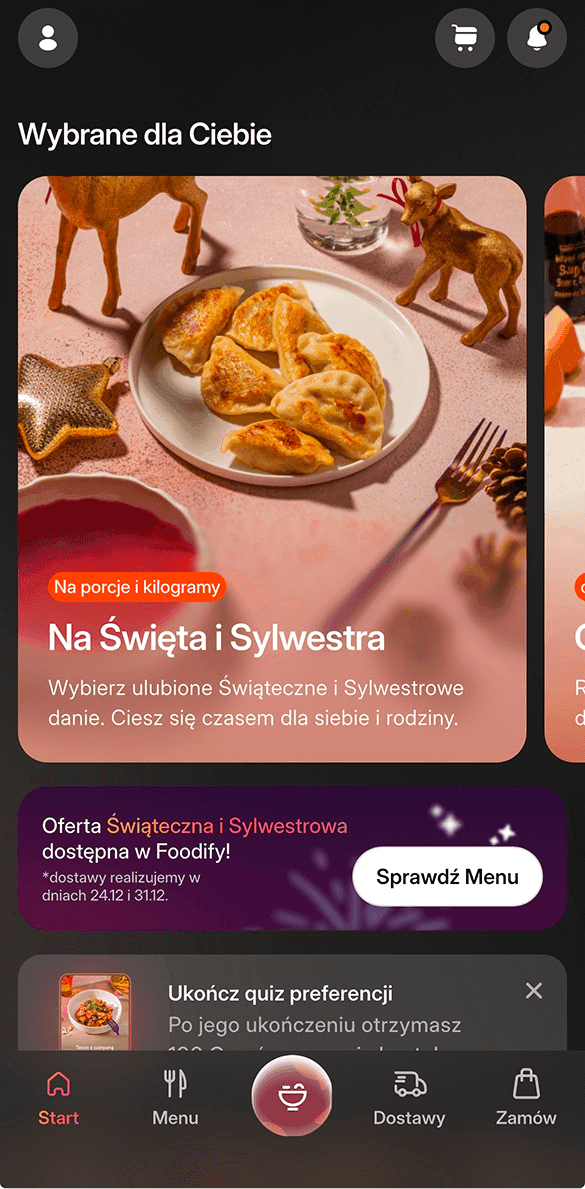585x1189 pixels.
Task: Switch to the Start tab label
Action: point(58,1118)
